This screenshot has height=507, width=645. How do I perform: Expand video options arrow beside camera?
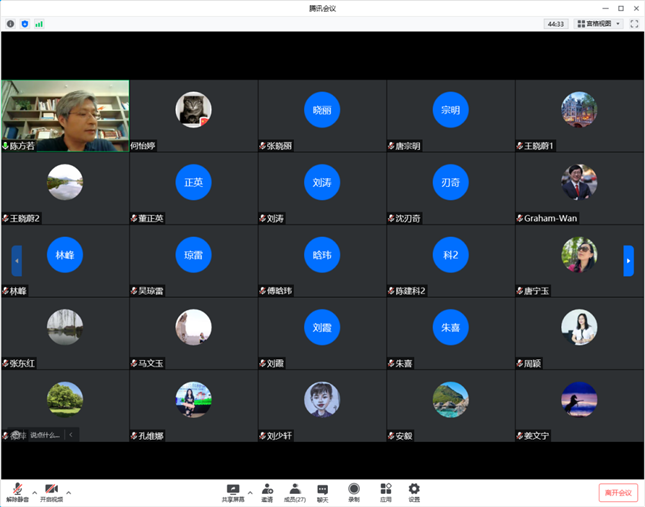(69, 491)
